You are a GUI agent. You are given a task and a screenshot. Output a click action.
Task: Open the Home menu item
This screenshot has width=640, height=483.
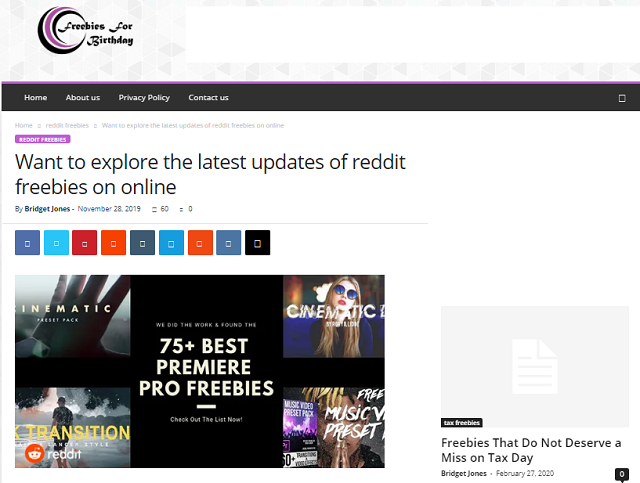click(x=36, y=98)
